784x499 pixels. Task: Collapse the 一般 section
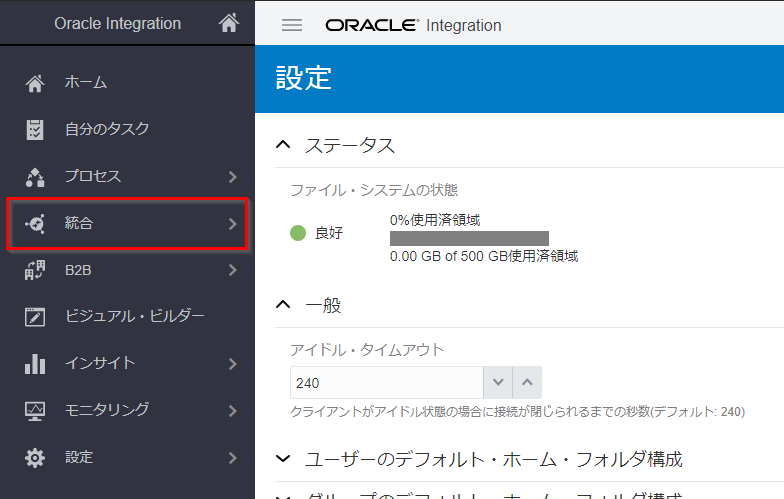point(283,305)
